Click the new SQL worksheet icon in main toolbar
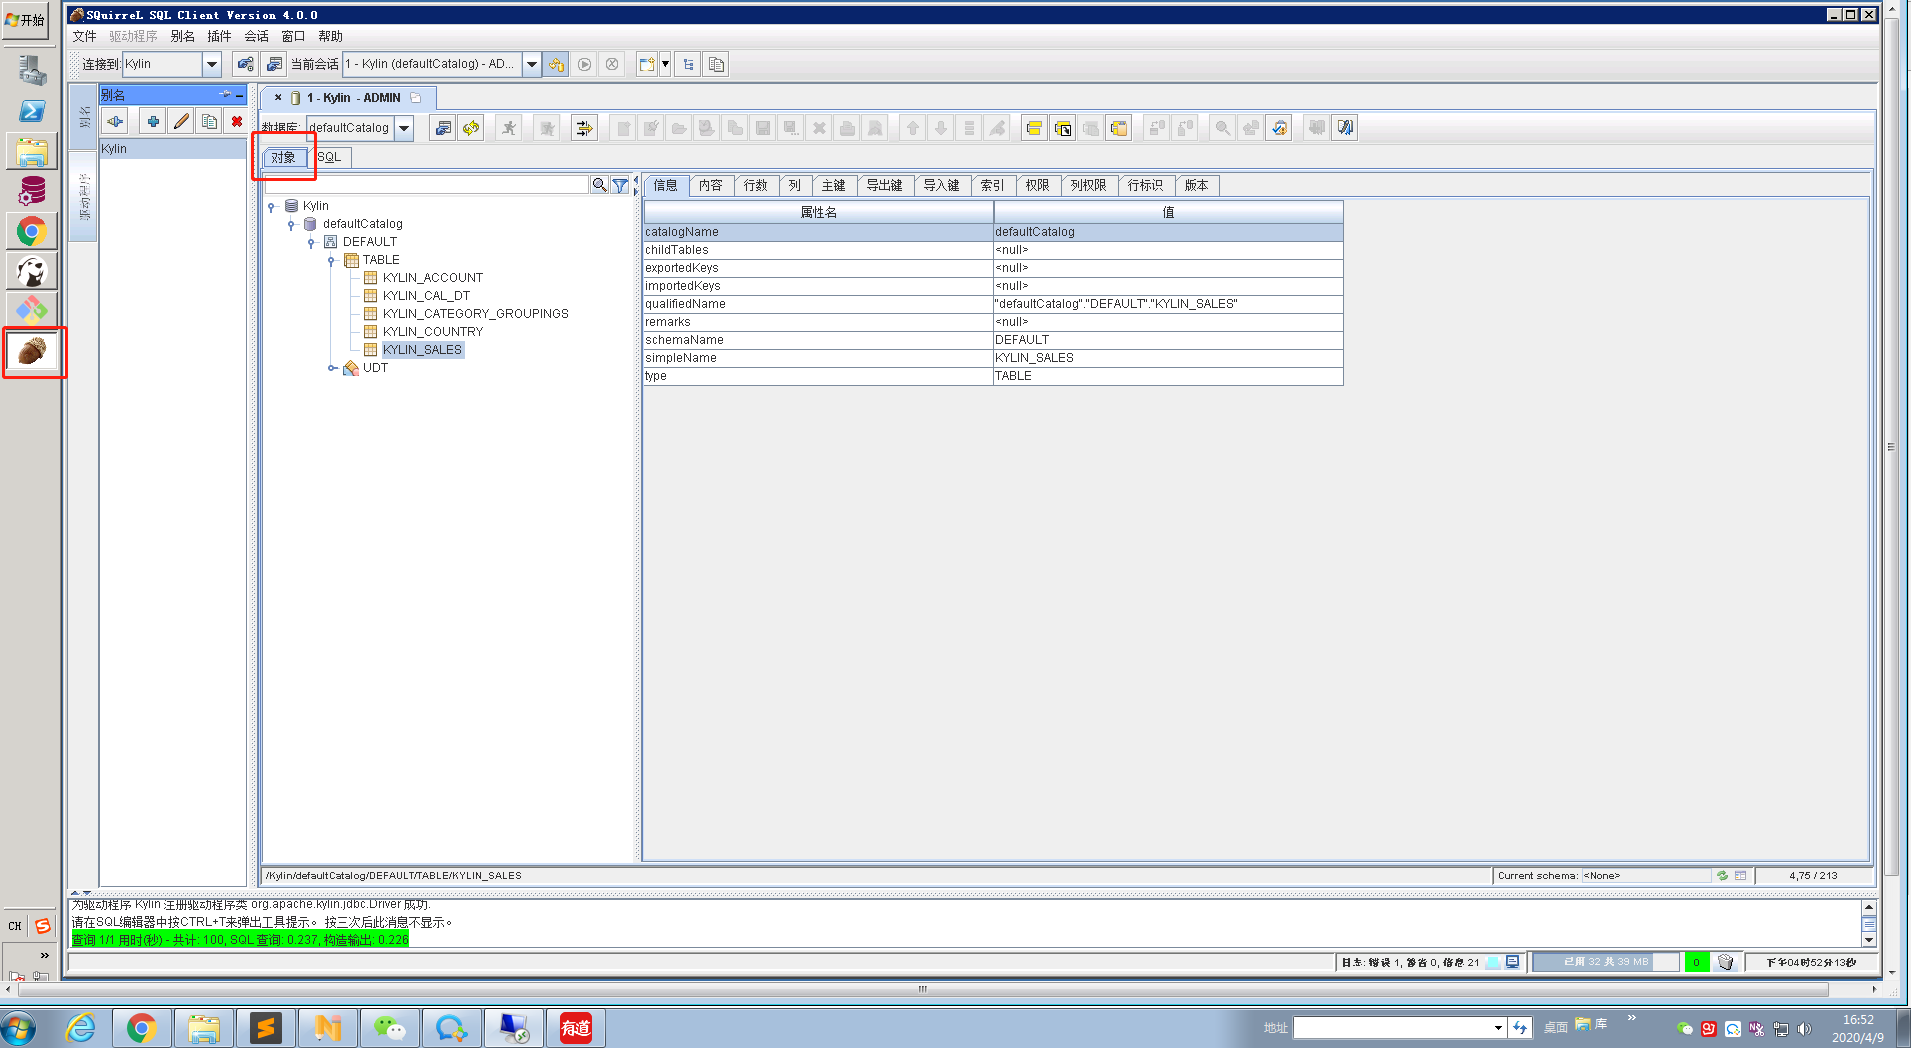 point(647,64)
